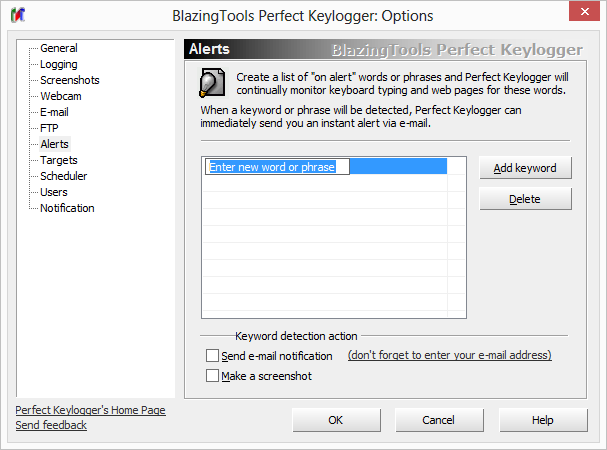Switch to the Targets section

click(x=58, y=160)
